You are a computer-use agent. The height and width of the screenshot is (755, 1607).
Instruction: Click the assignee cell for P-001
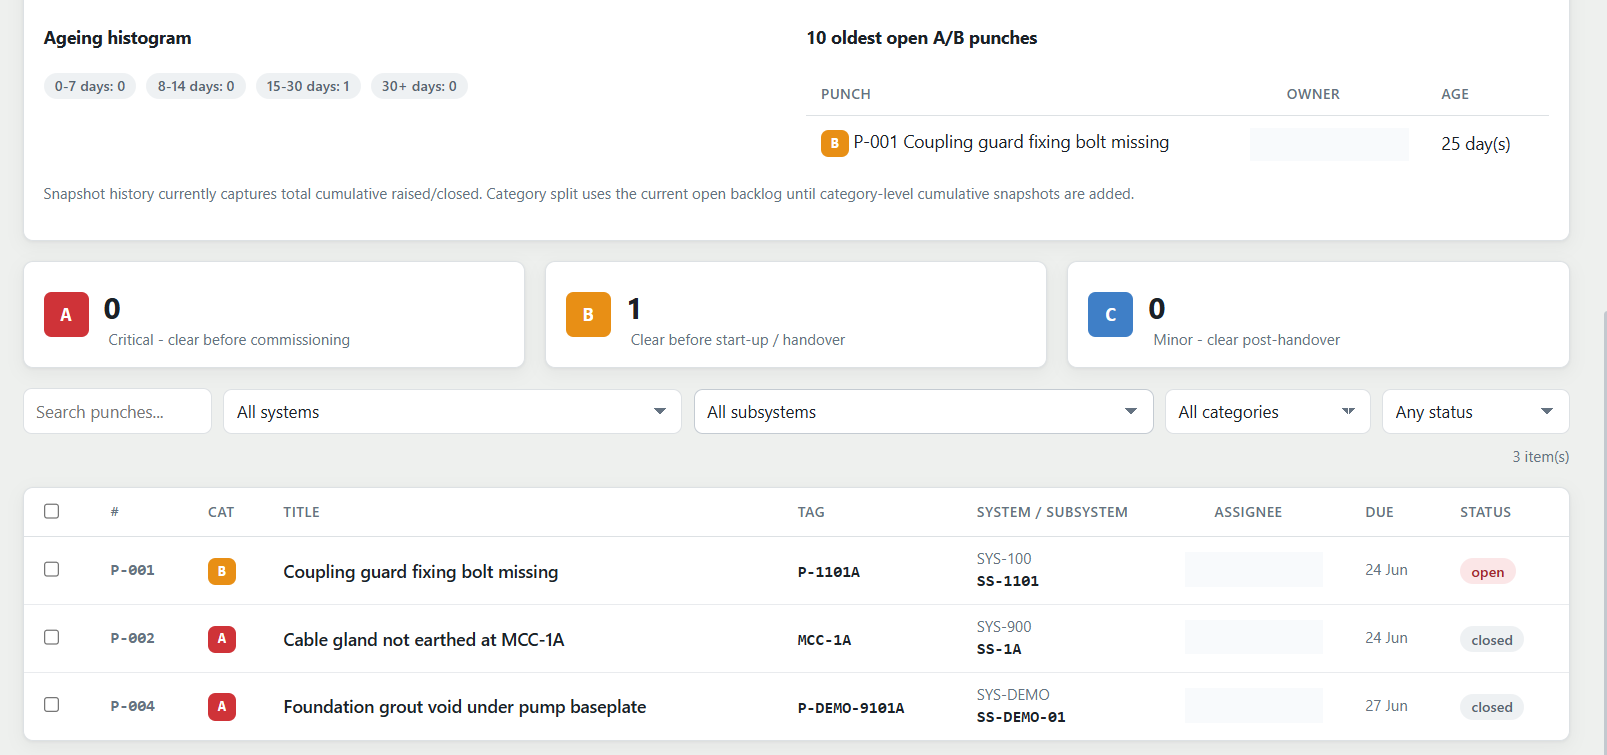click(1254, 570)
